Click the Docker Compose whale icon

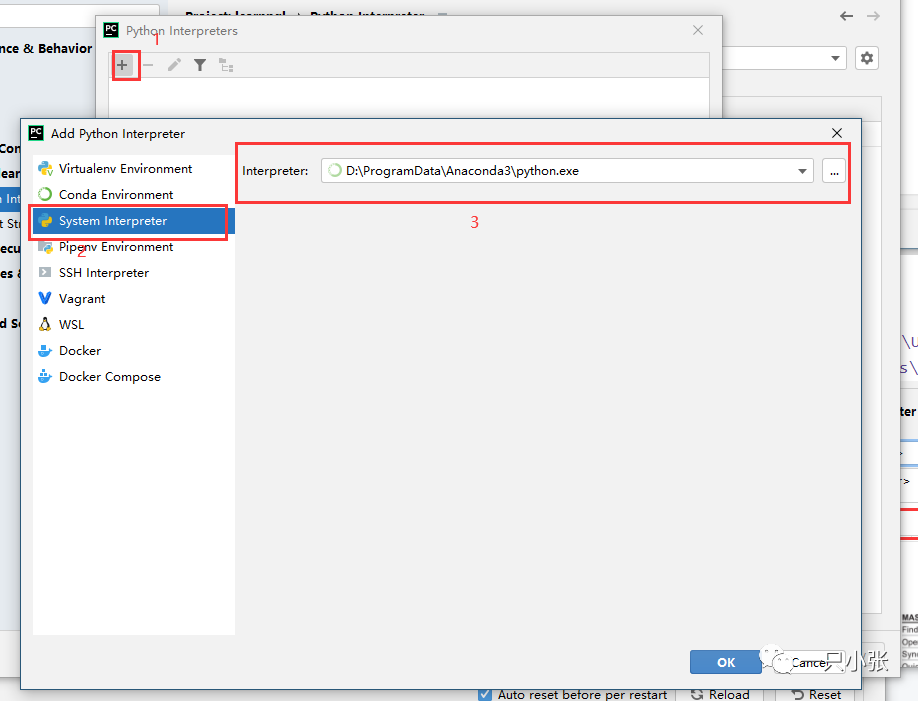tap(45, 376)
